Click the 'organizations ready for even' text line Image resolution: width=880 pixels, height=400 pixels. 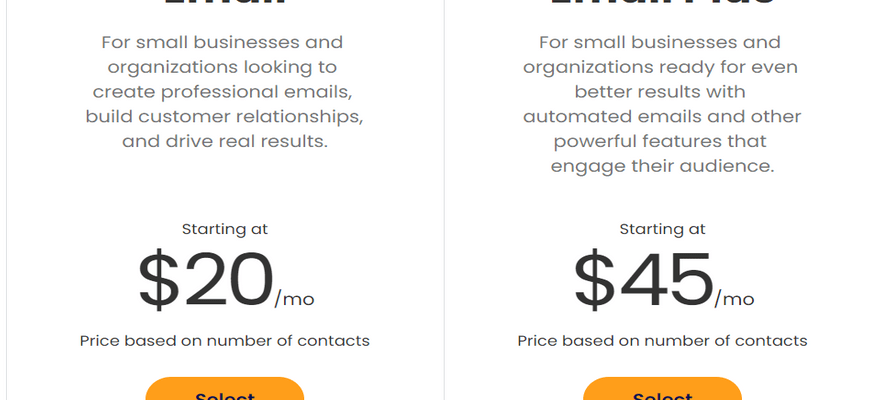pos(662,67)
